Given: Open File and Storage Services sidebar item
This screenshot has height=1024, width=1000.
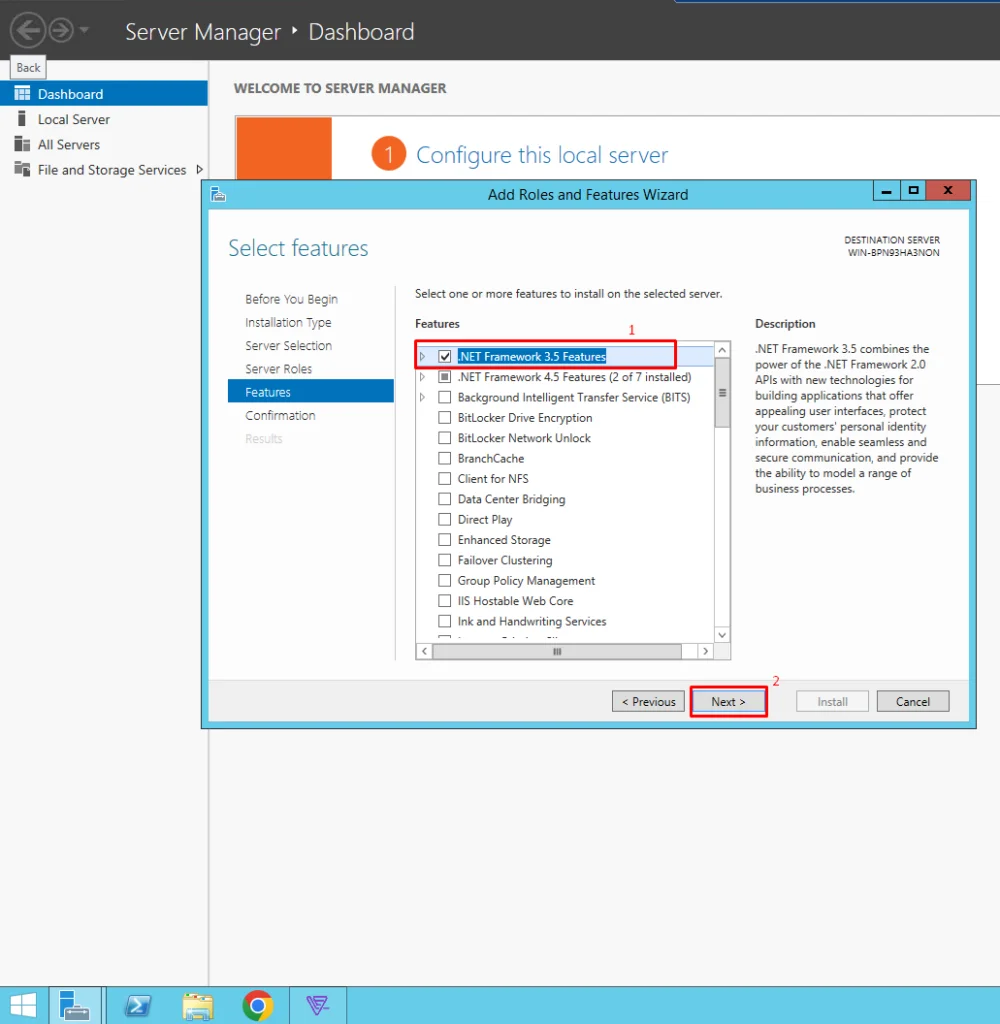Looking at the screenshot, I should click(104, 170).
